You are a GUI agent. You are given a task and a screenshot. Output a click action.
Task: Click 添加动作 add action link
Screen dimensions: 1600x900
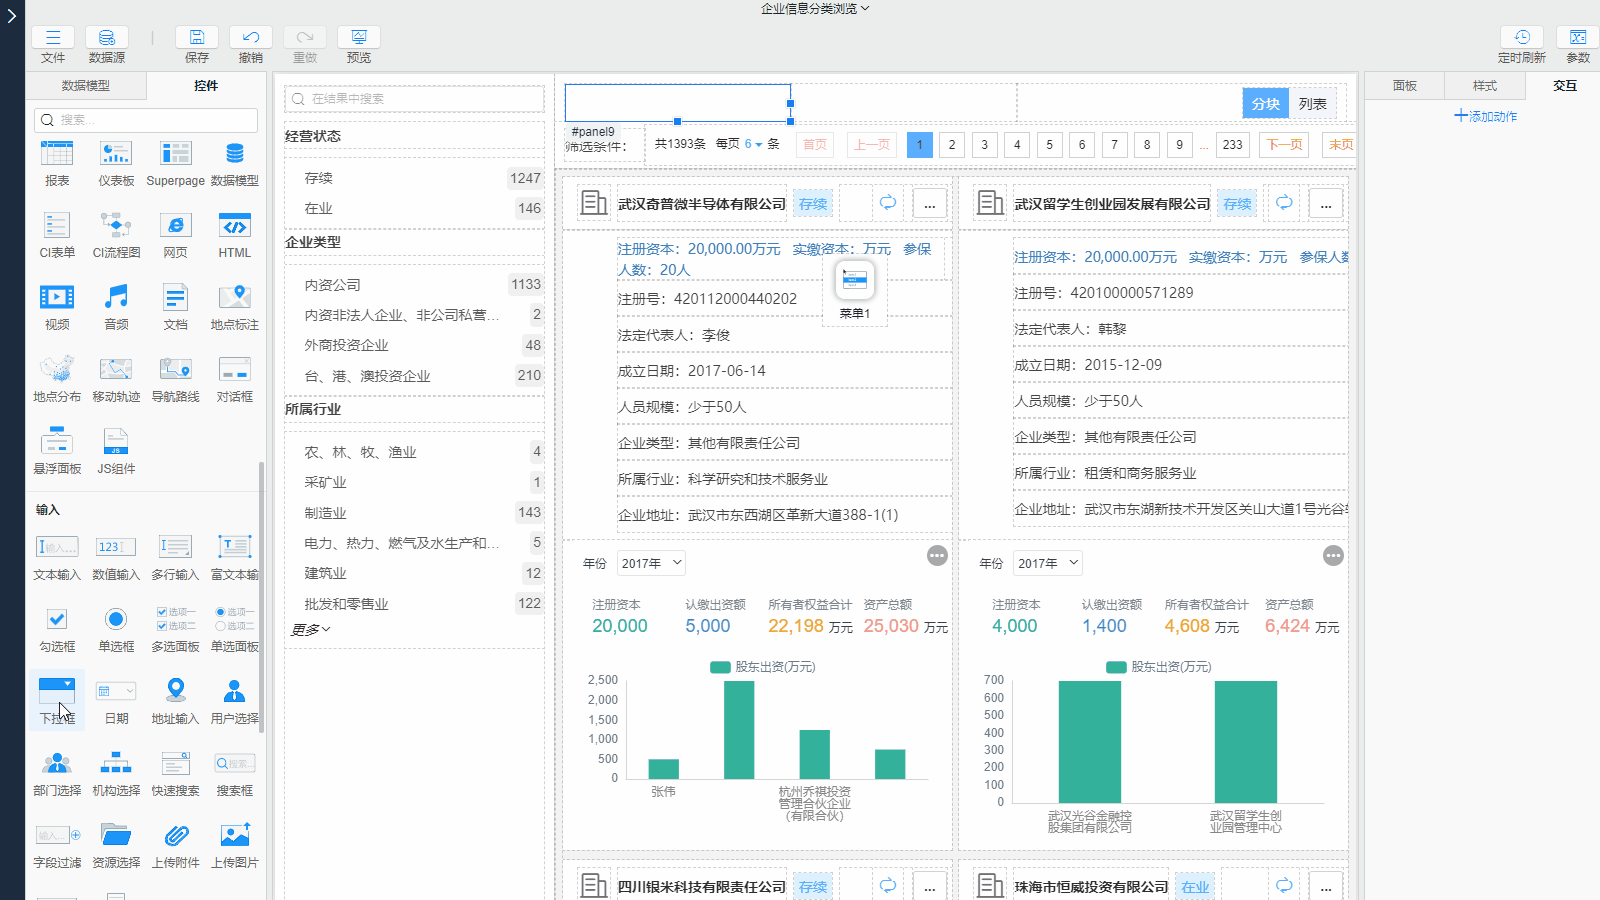(x=1485, y=116)
